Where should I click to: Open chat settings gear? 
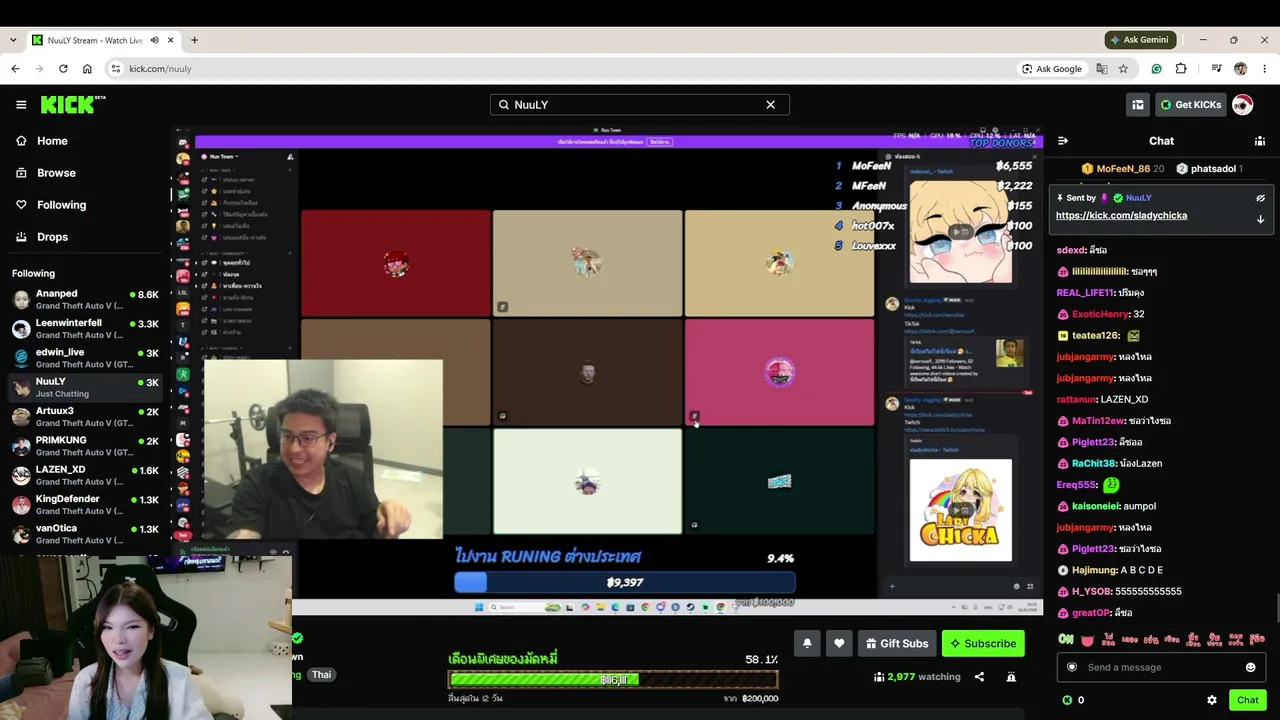1212,700
